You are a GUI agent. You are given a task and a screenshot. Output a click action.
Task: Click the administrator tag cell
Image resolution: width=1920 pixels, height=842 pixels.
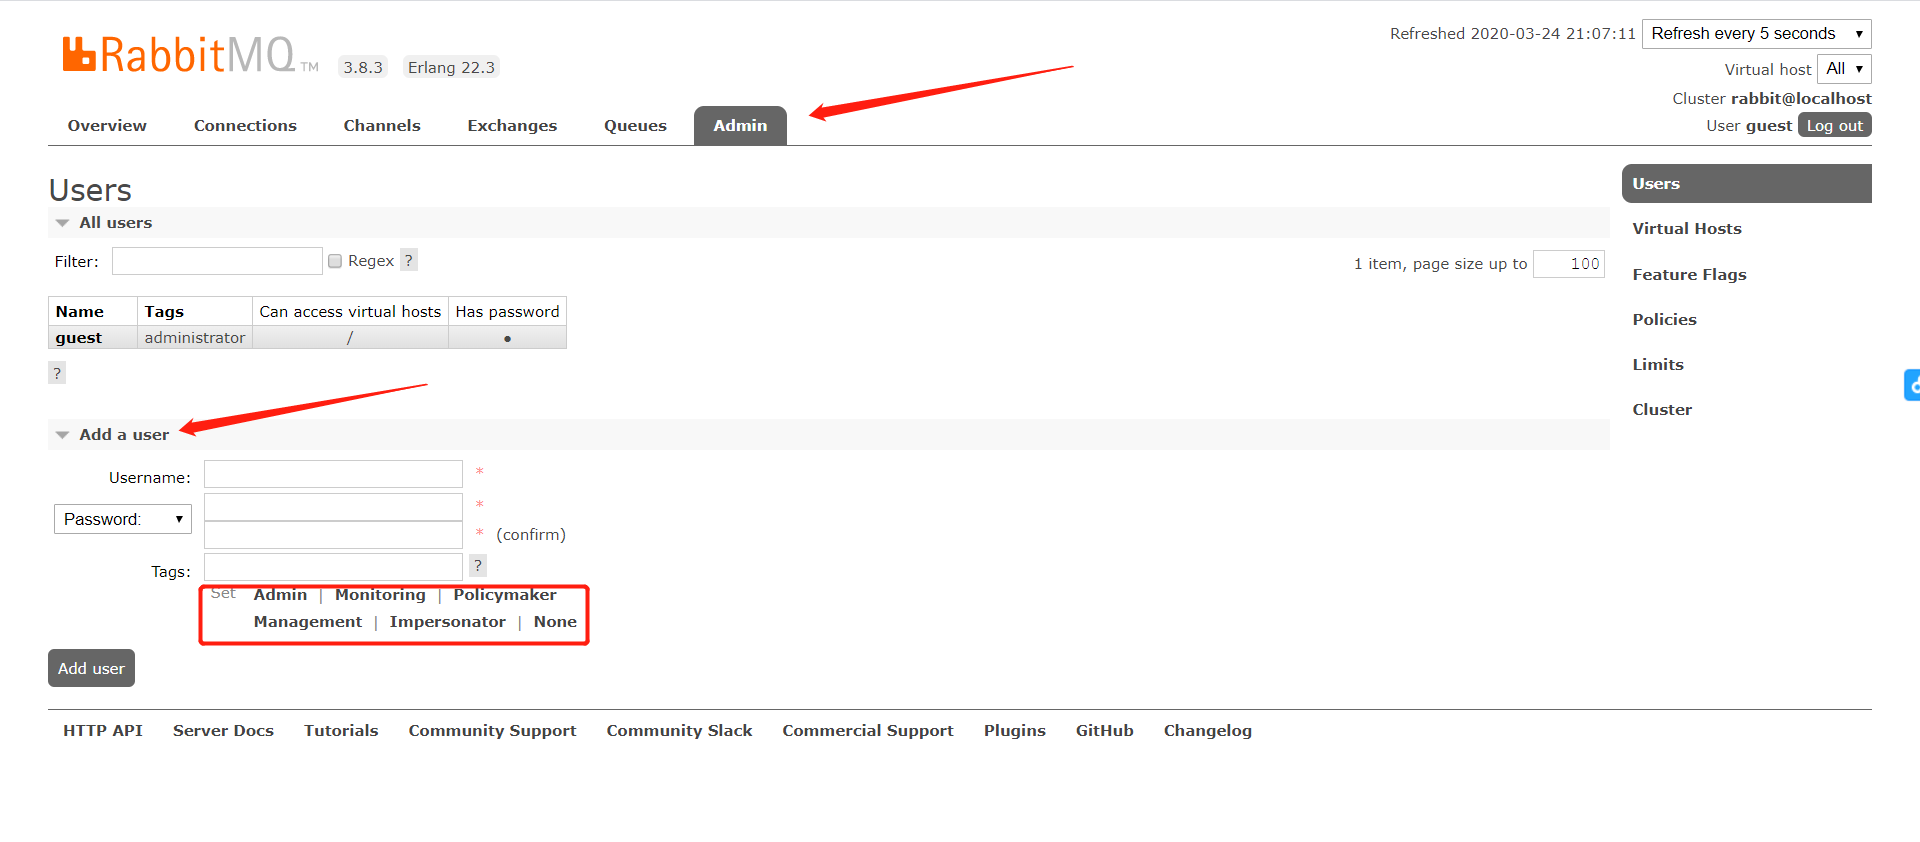click(x=194, y=338)
